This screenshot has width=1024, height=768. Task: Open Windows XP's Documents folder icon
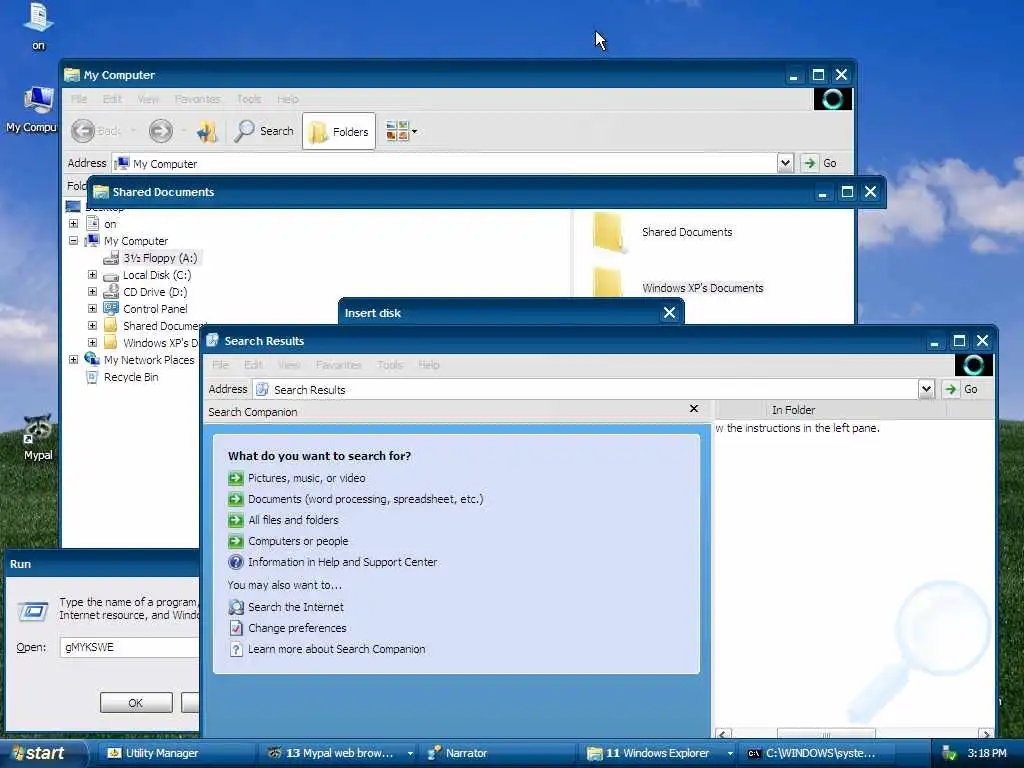609,282
